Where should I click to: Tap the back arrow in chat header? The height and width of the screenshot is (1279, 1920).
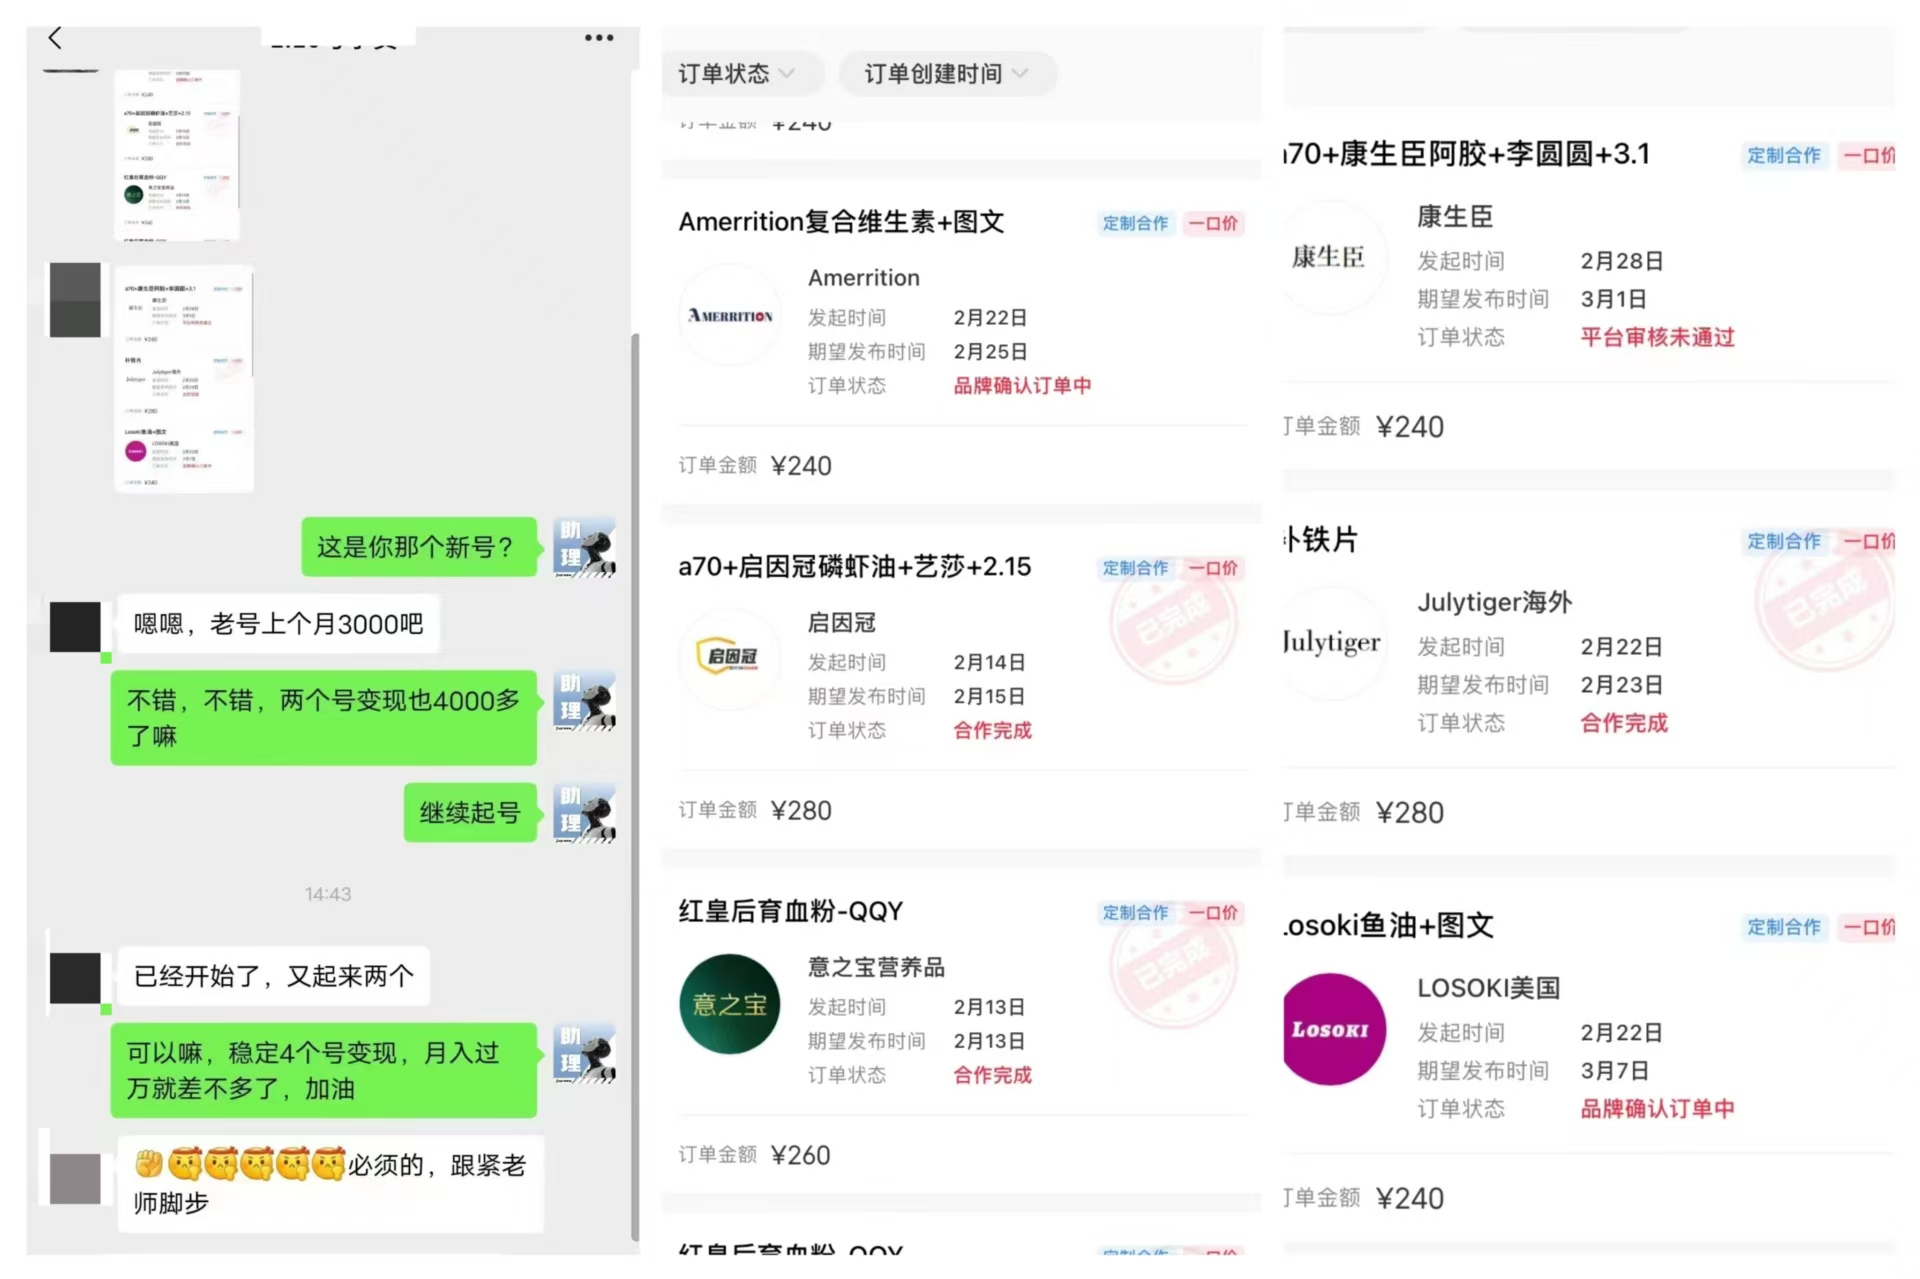[55, 38]
